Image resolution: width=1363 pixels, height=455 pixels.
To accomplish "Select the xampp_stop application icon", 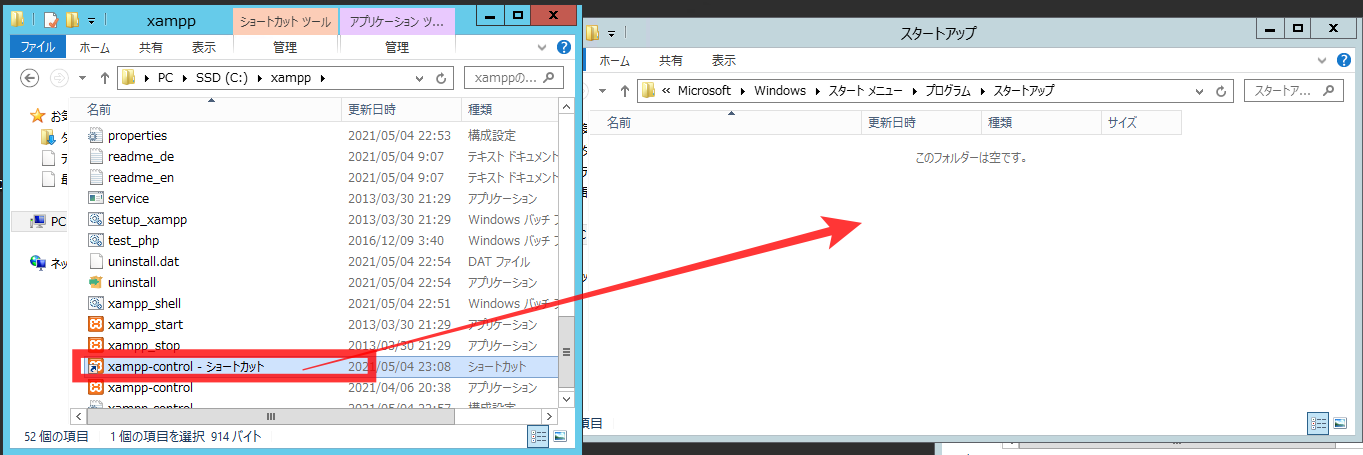I will click(96, 345).
